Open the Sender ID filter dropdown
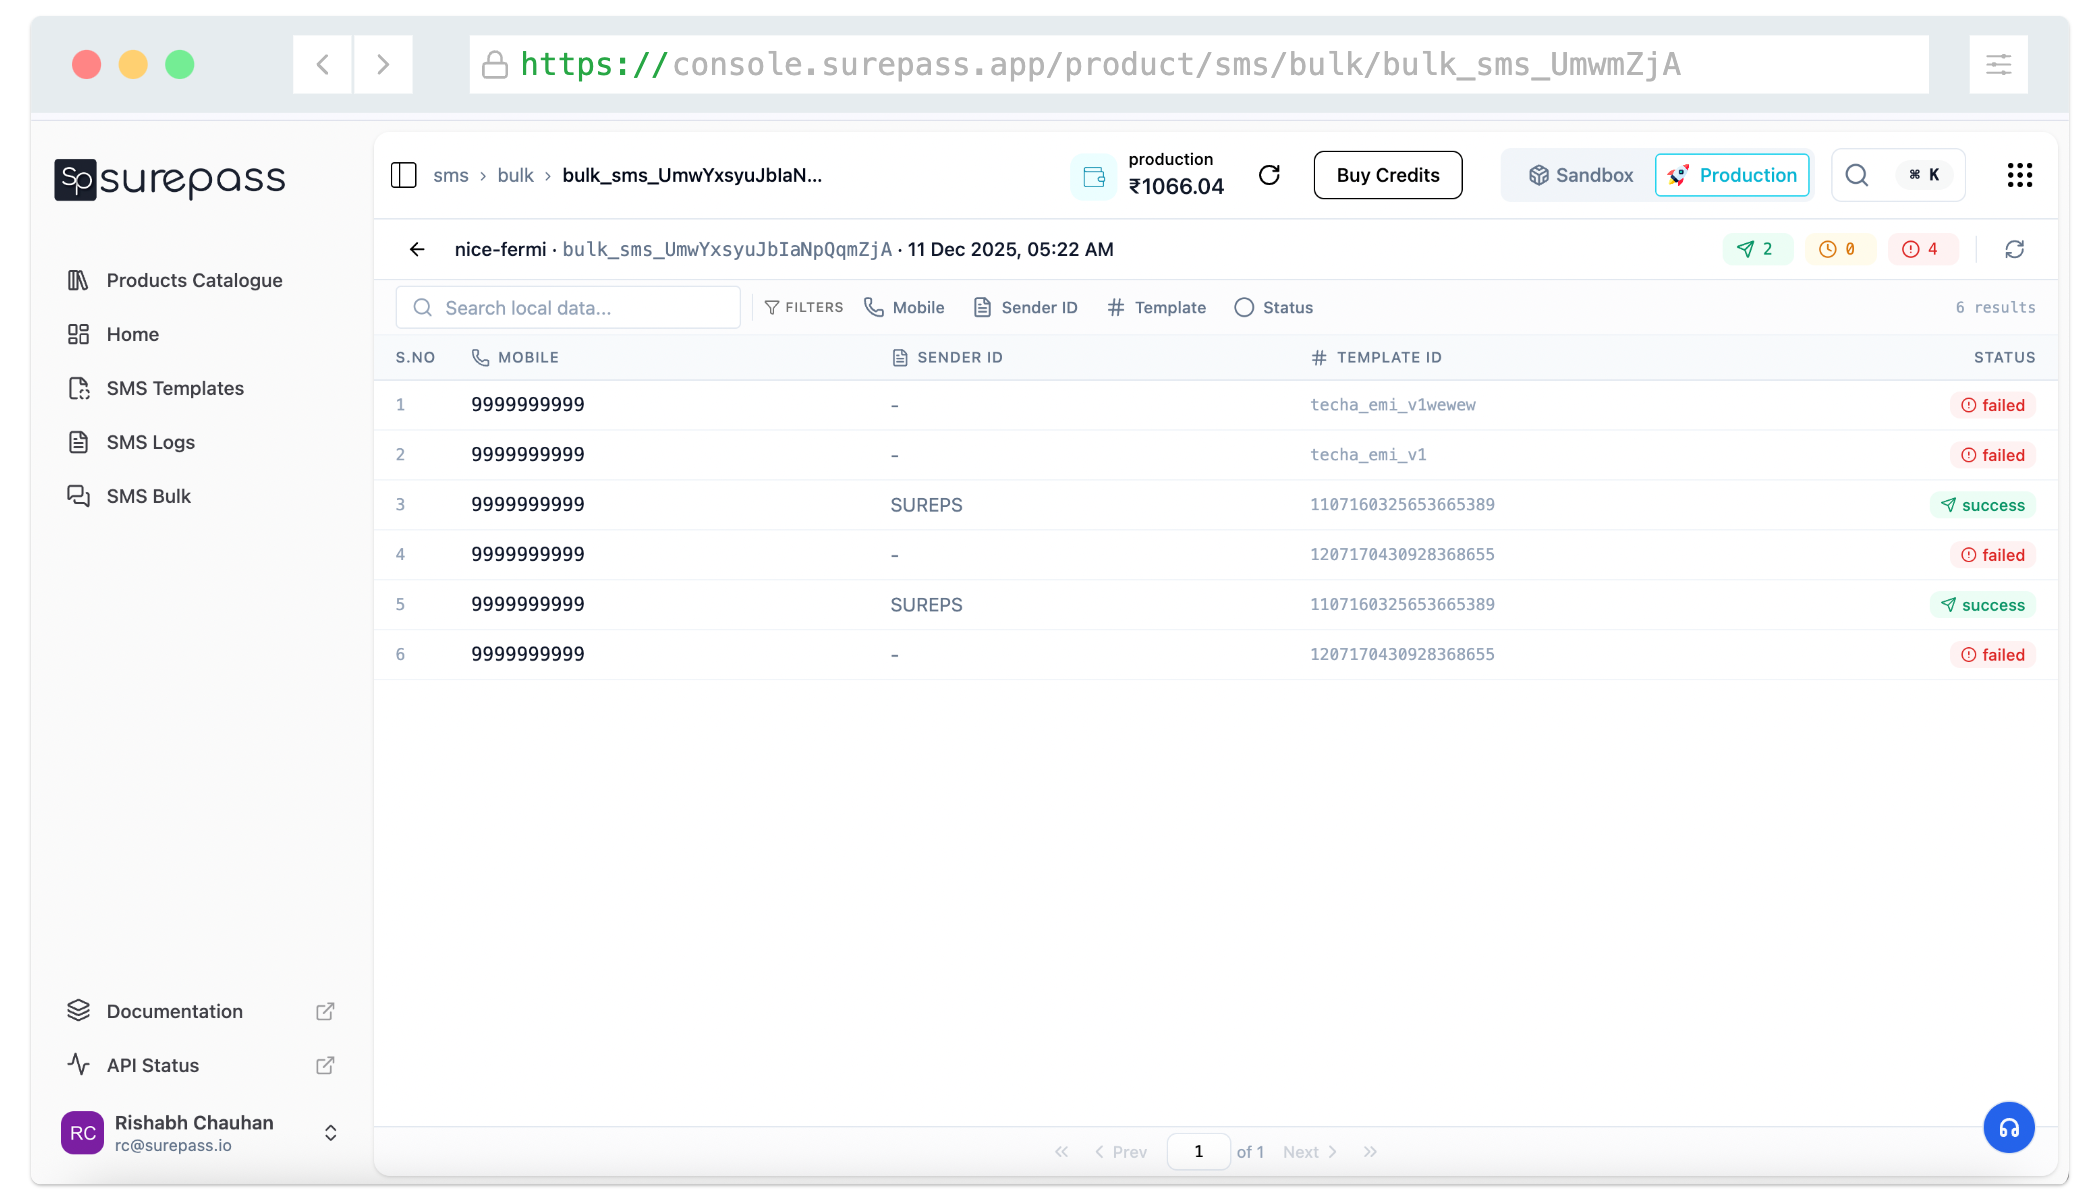The image size is (2100, 1200). click(x=1025, y=307)
